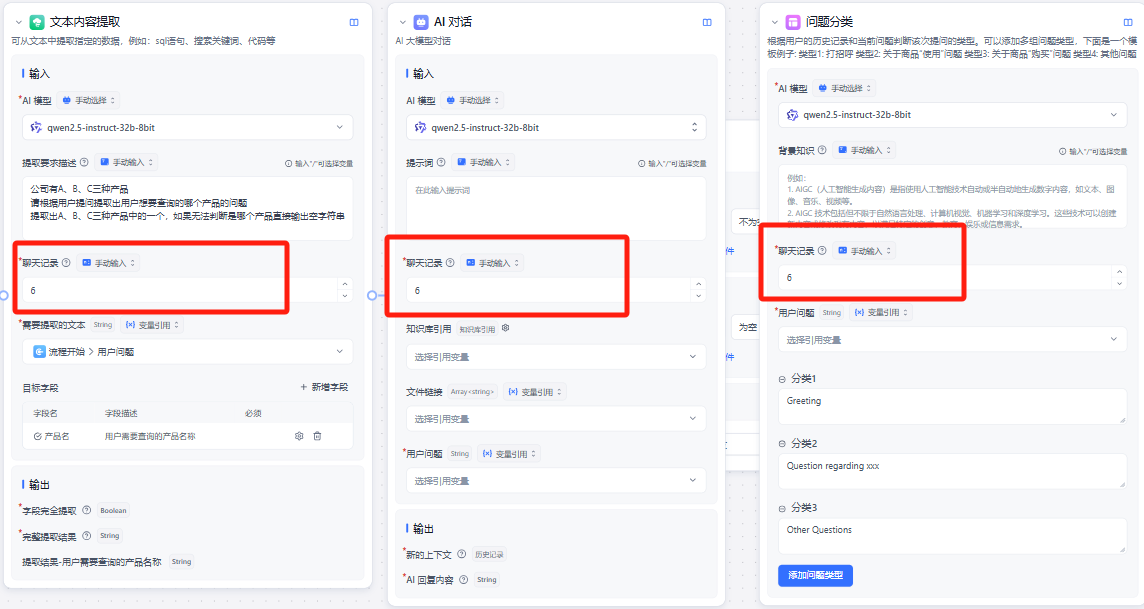Open the 知识库引用 settings gear
Image resolution: width=1144 pixels, height=609 pixels.
click(x=506, y=328)
